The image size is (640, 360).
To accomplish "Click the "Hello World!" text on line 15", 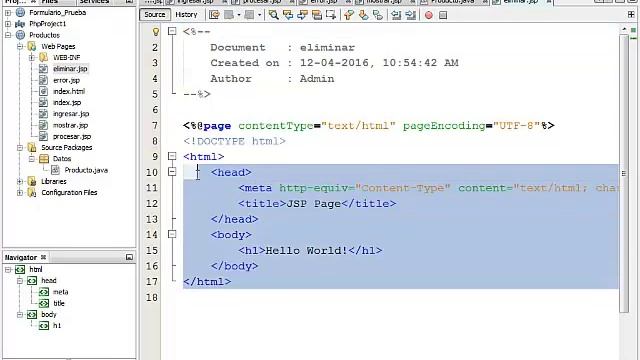I will (x=306, y=250).
